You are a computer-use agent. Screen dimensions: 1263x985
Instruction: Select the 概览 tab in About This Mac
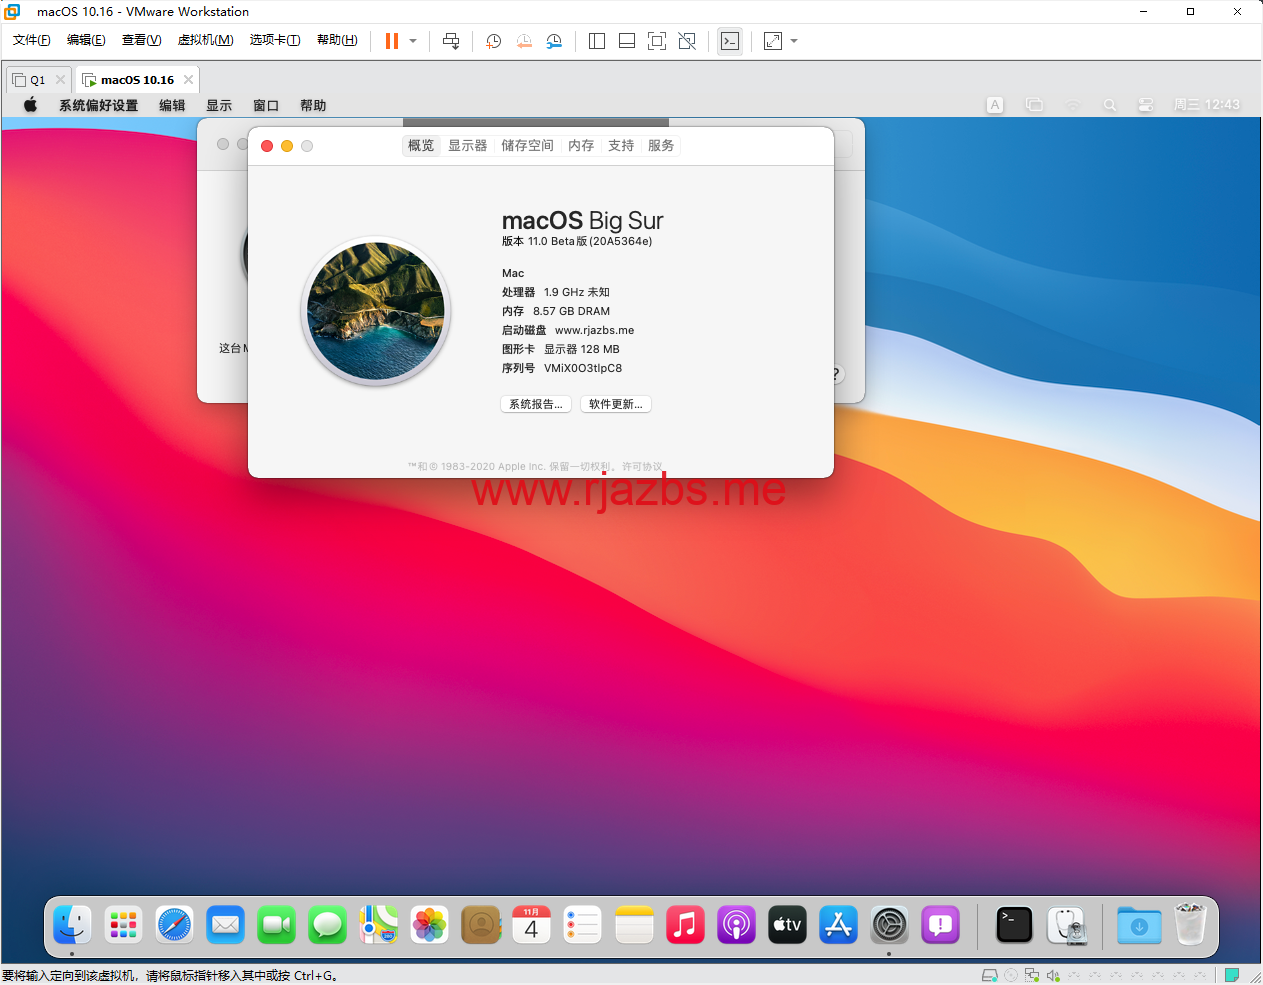click(x=421, y=145)
